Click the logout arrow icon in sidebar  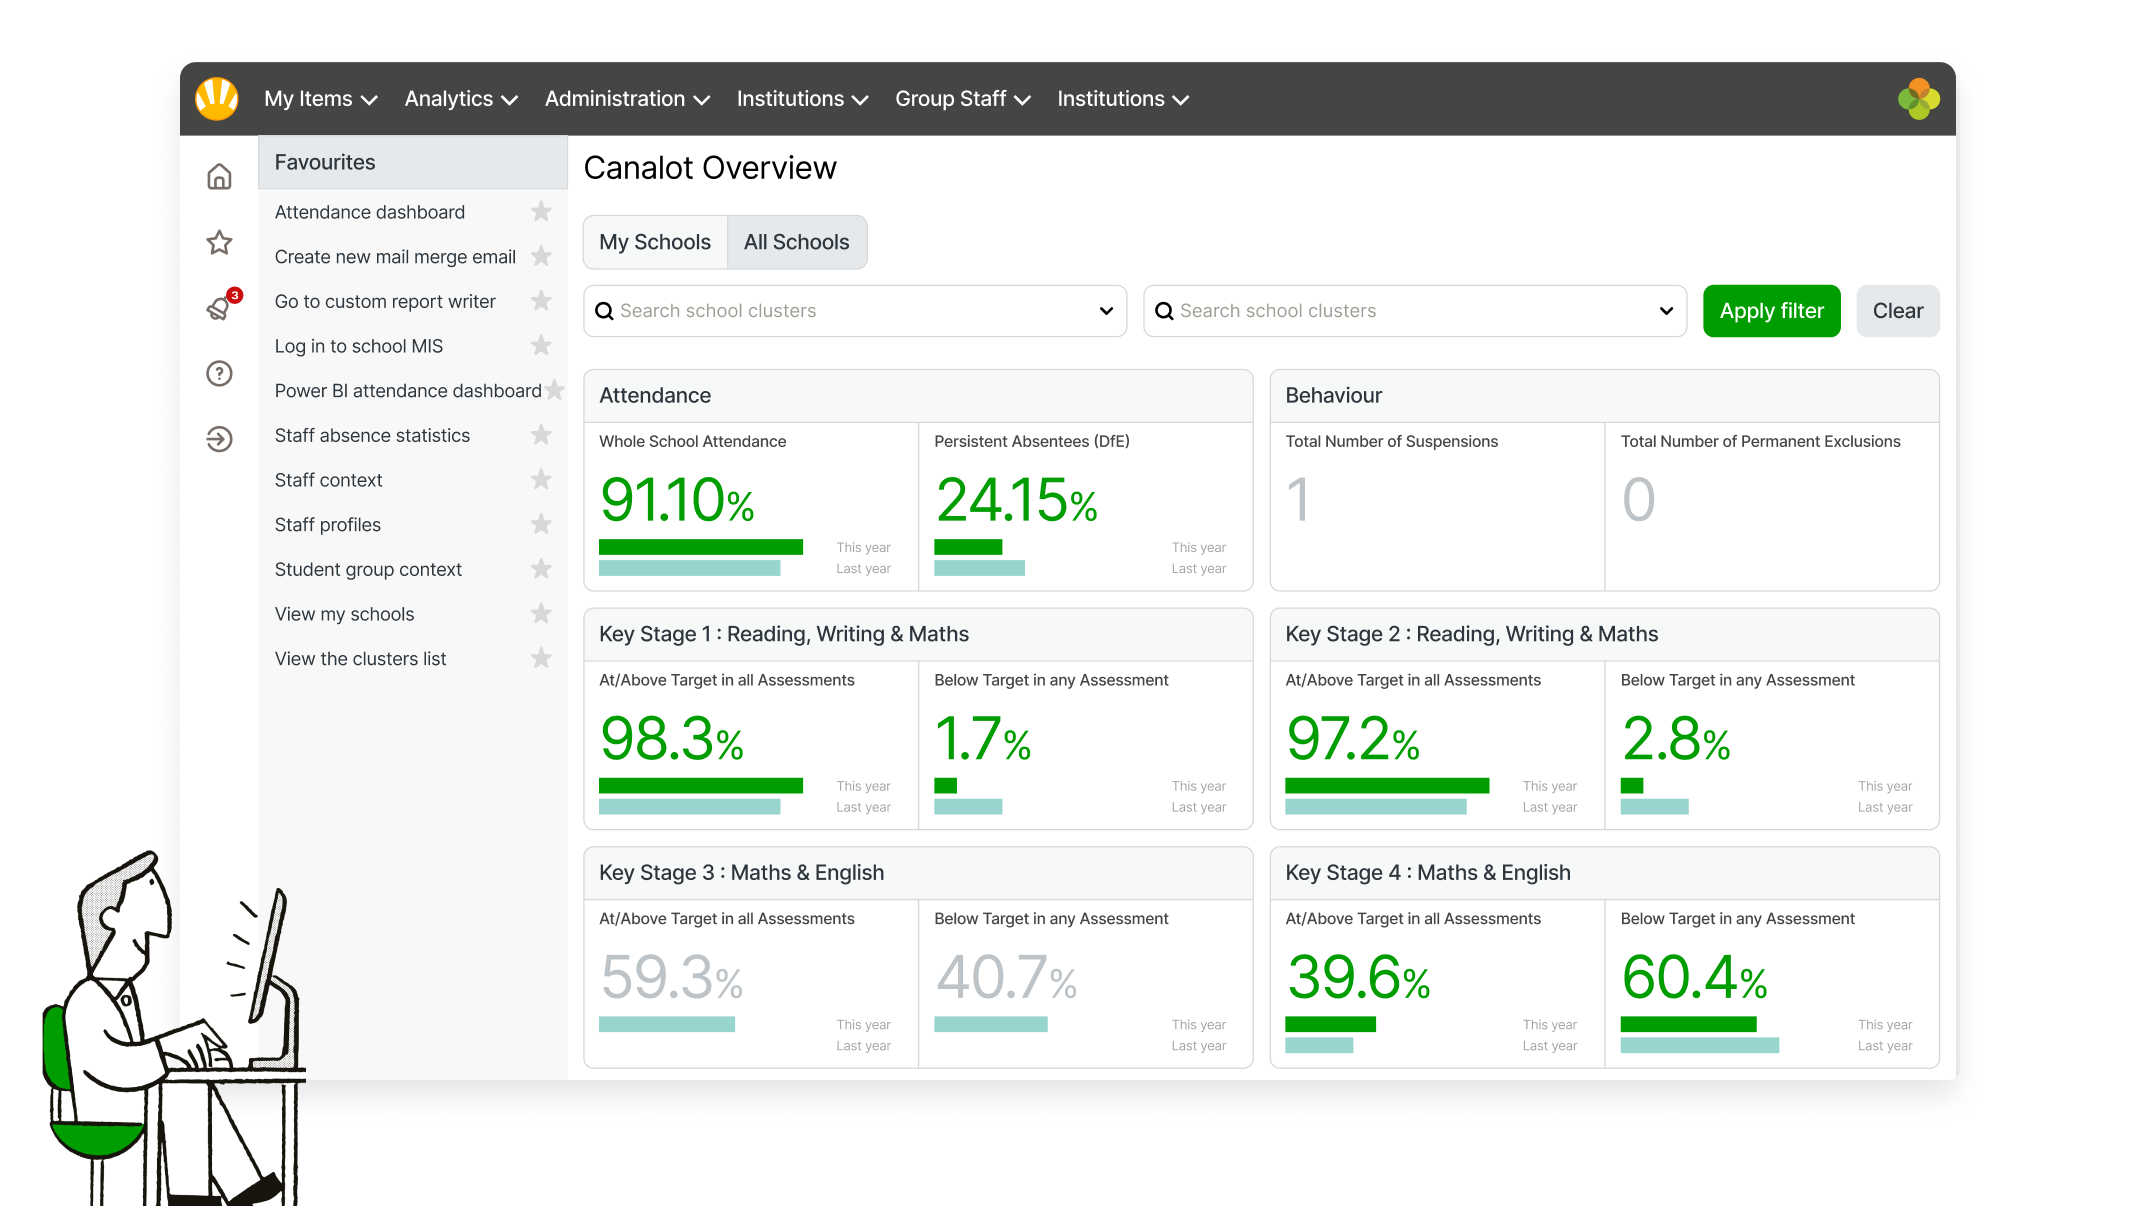coord(219,439)
